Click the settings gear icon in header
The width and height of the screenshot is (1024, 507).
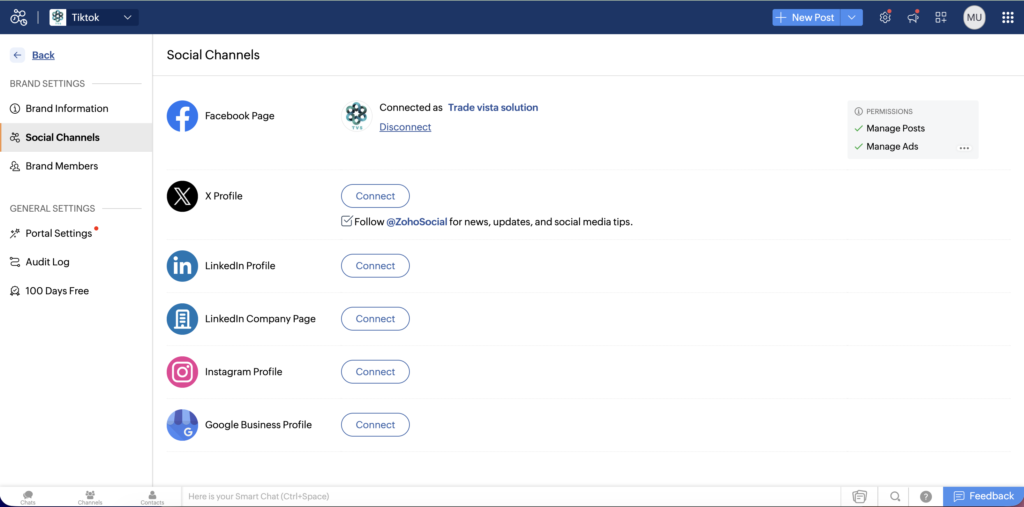tap(885, 17)
